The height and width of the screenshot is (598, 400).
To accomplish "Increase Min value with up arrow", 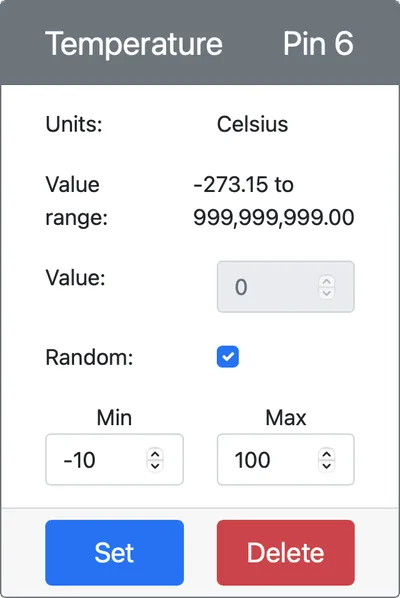I will click(155, 454).
